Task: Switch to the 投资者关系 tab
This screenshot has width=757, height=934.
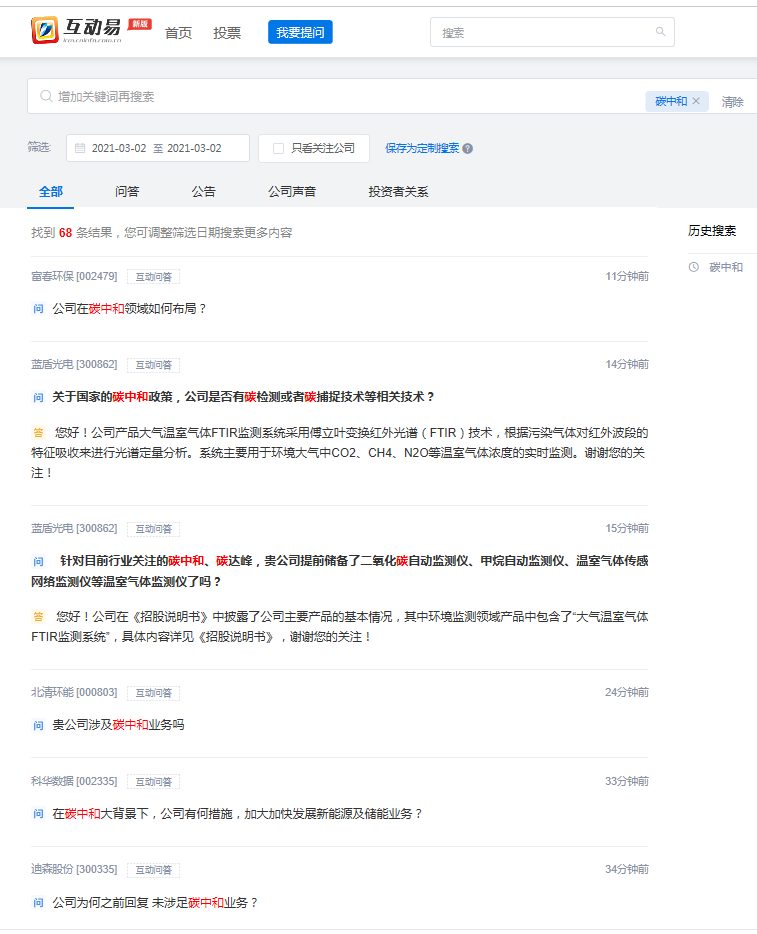Action: [x=398, y=191]
